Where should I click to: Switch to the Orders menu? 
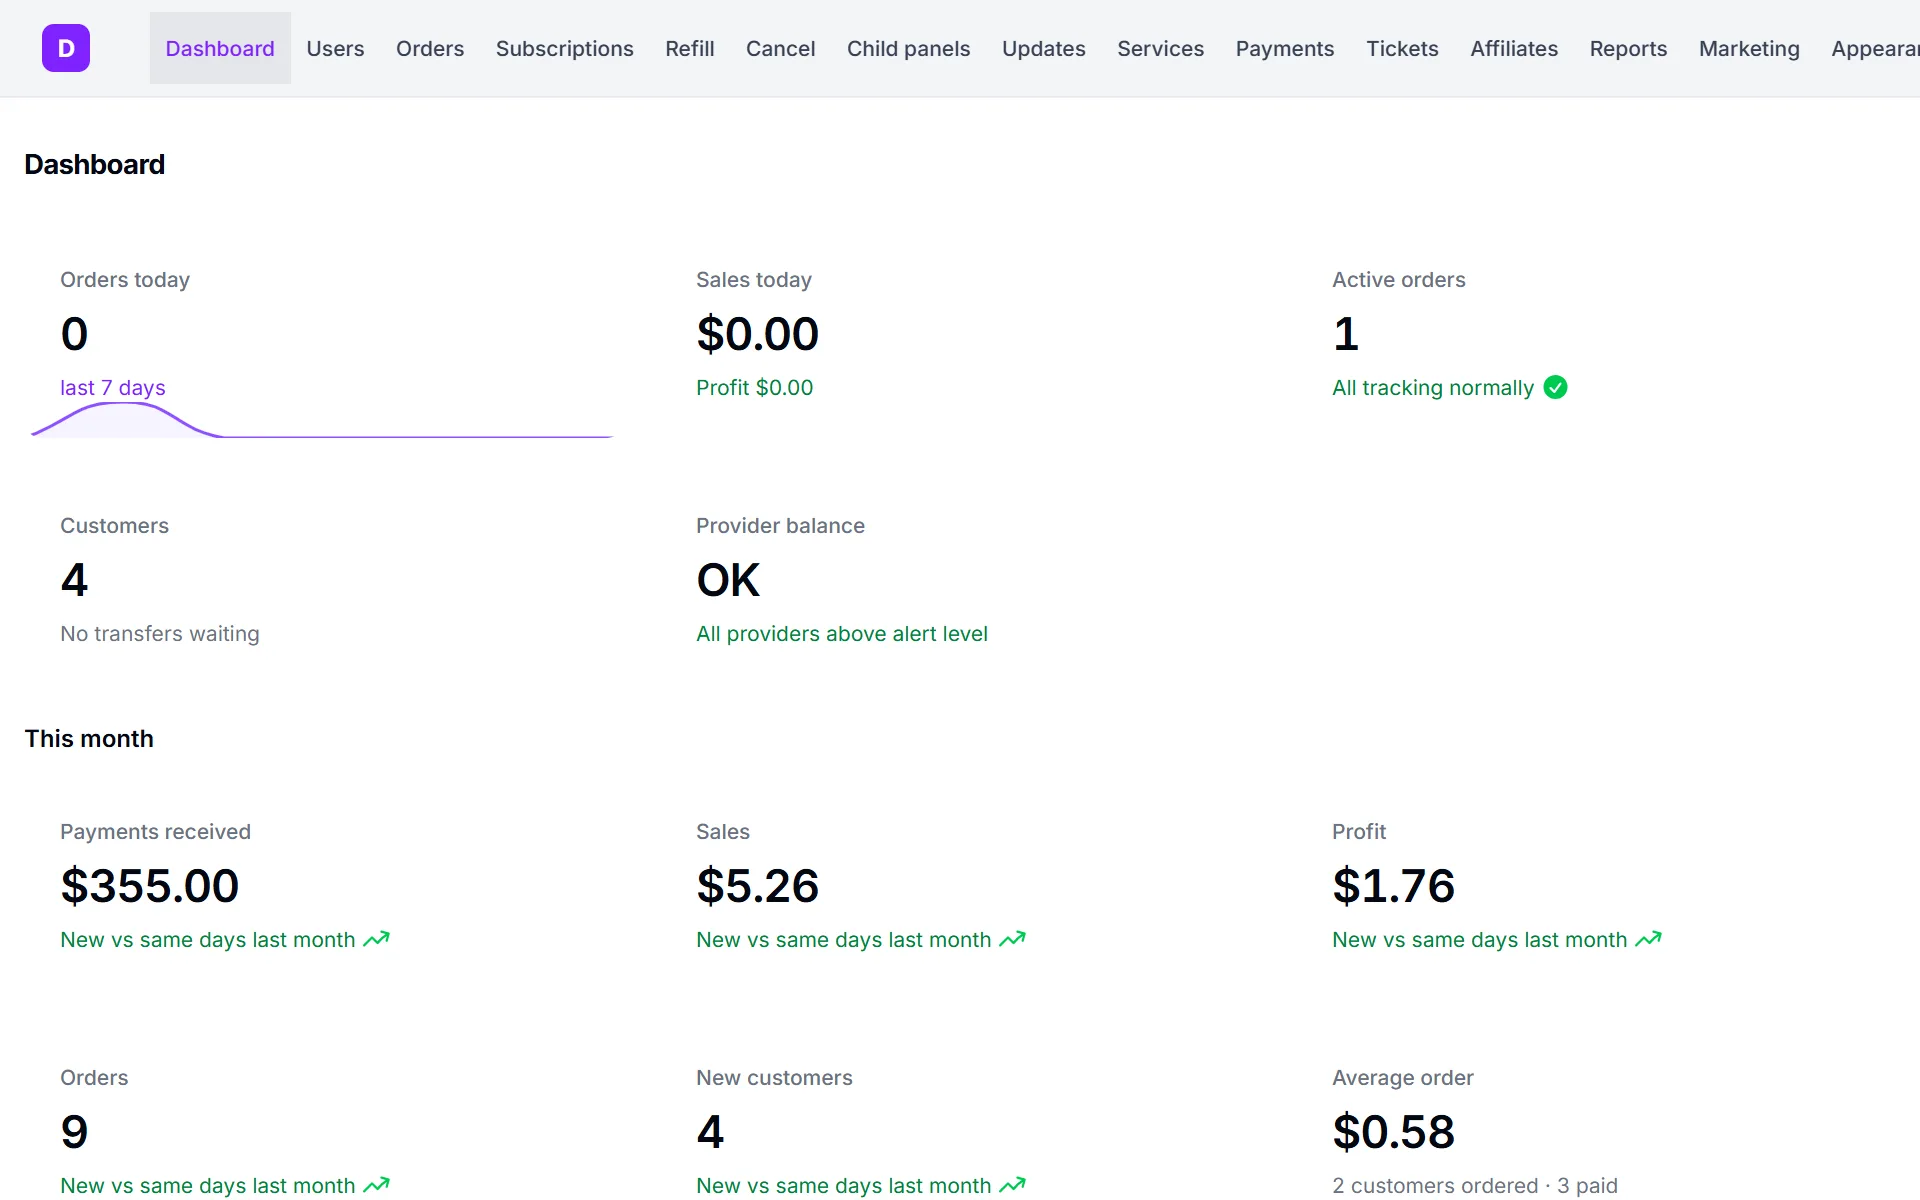(430, 48)
